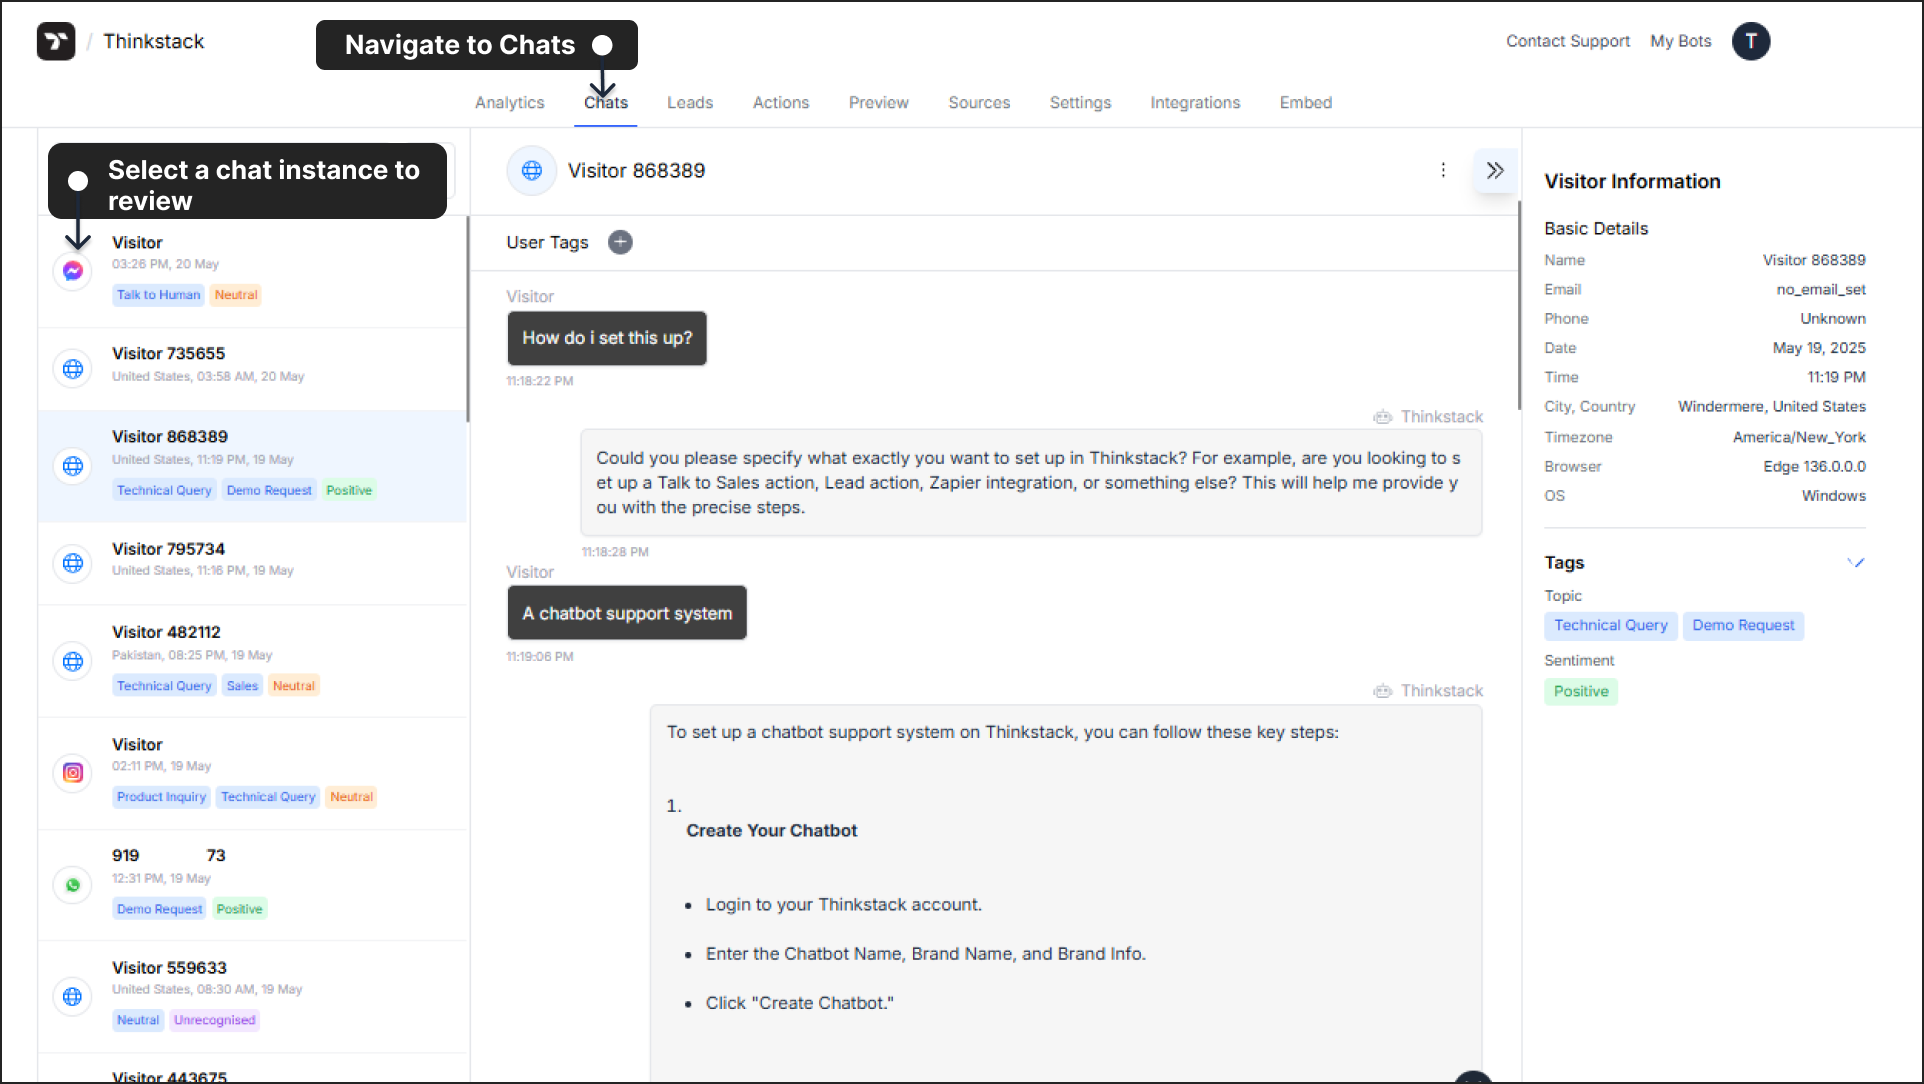The width and height of the screenshot is (1924, 1084).
Task: Click the Thinkstack breadcrumb name
Action: pyautogui.click(x=154, y=41)
